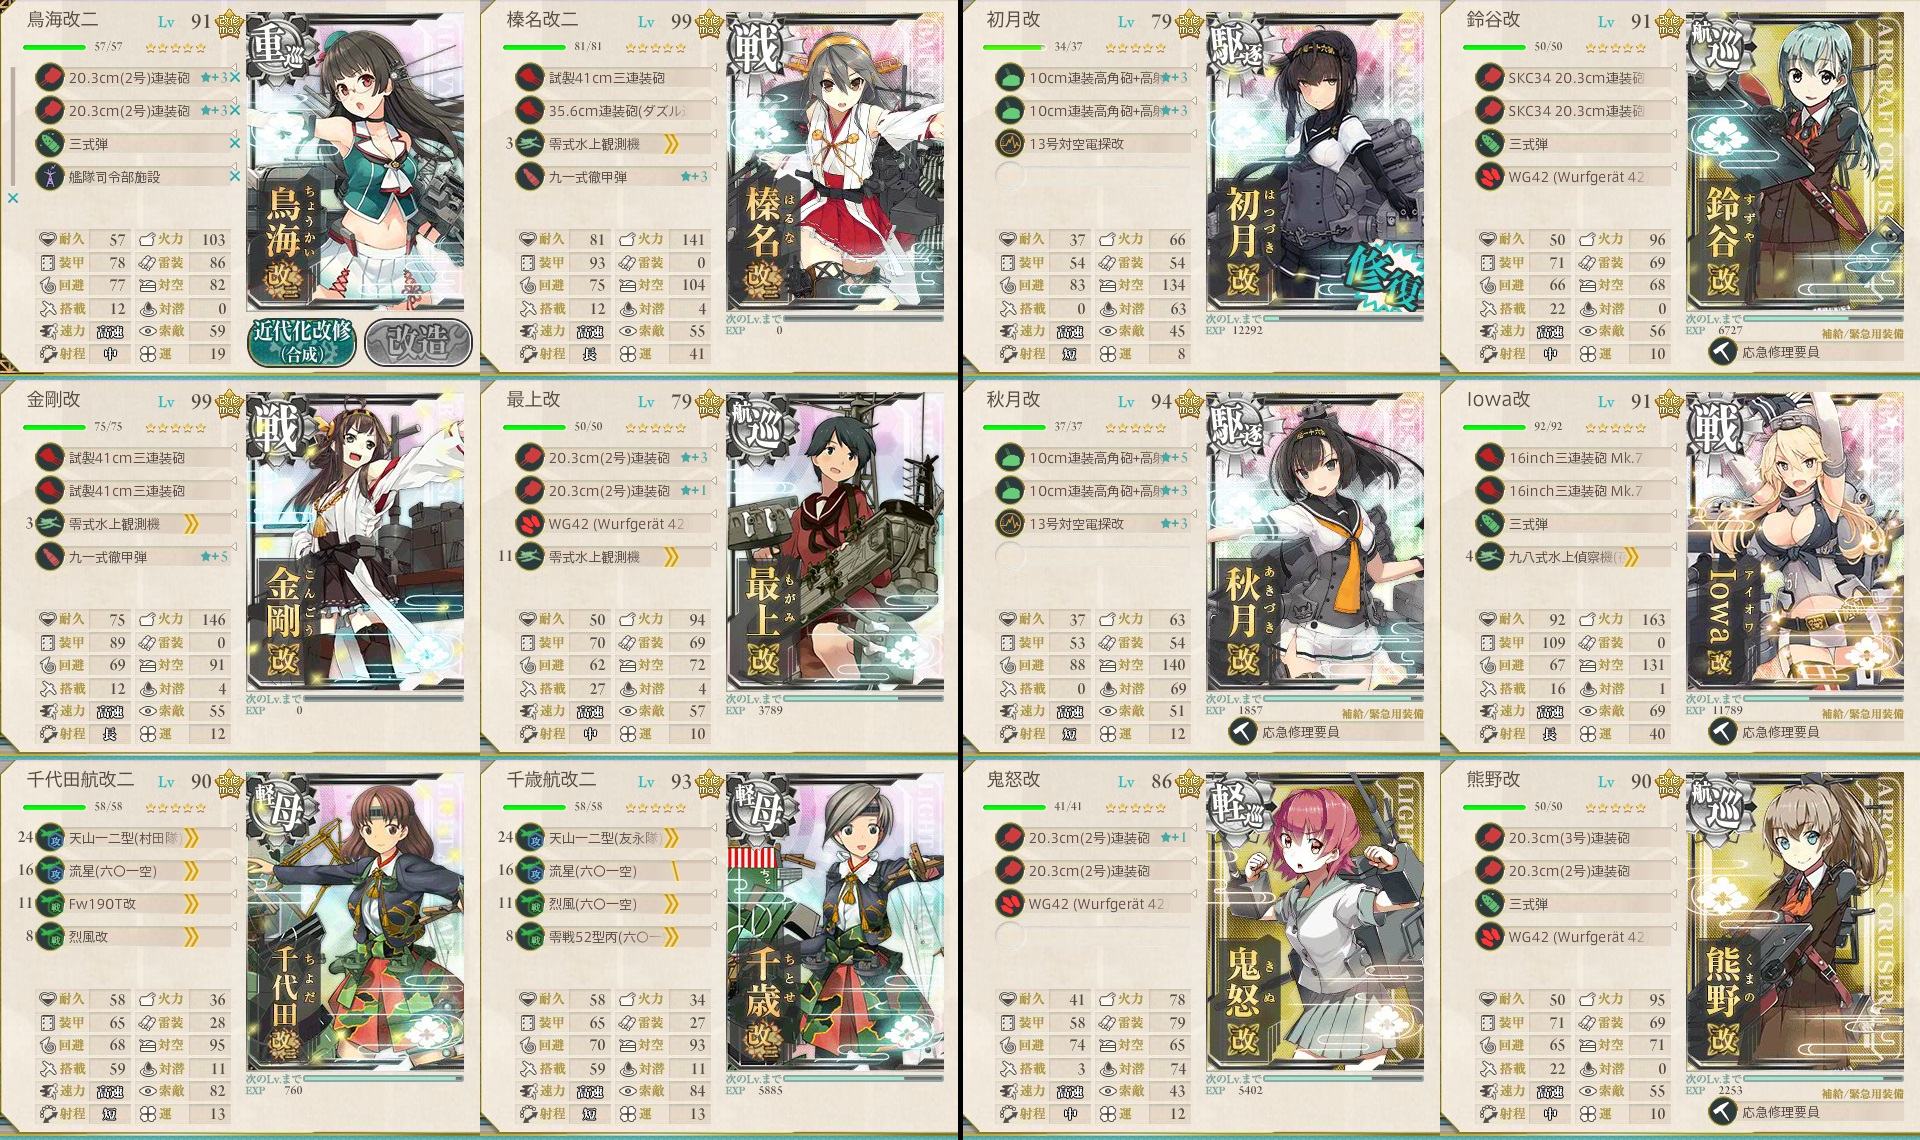Click Iowa改's 九八式水上偵察機 night scout icon
Viewport: 1920px width, 1140px height.
[1490, 557]
